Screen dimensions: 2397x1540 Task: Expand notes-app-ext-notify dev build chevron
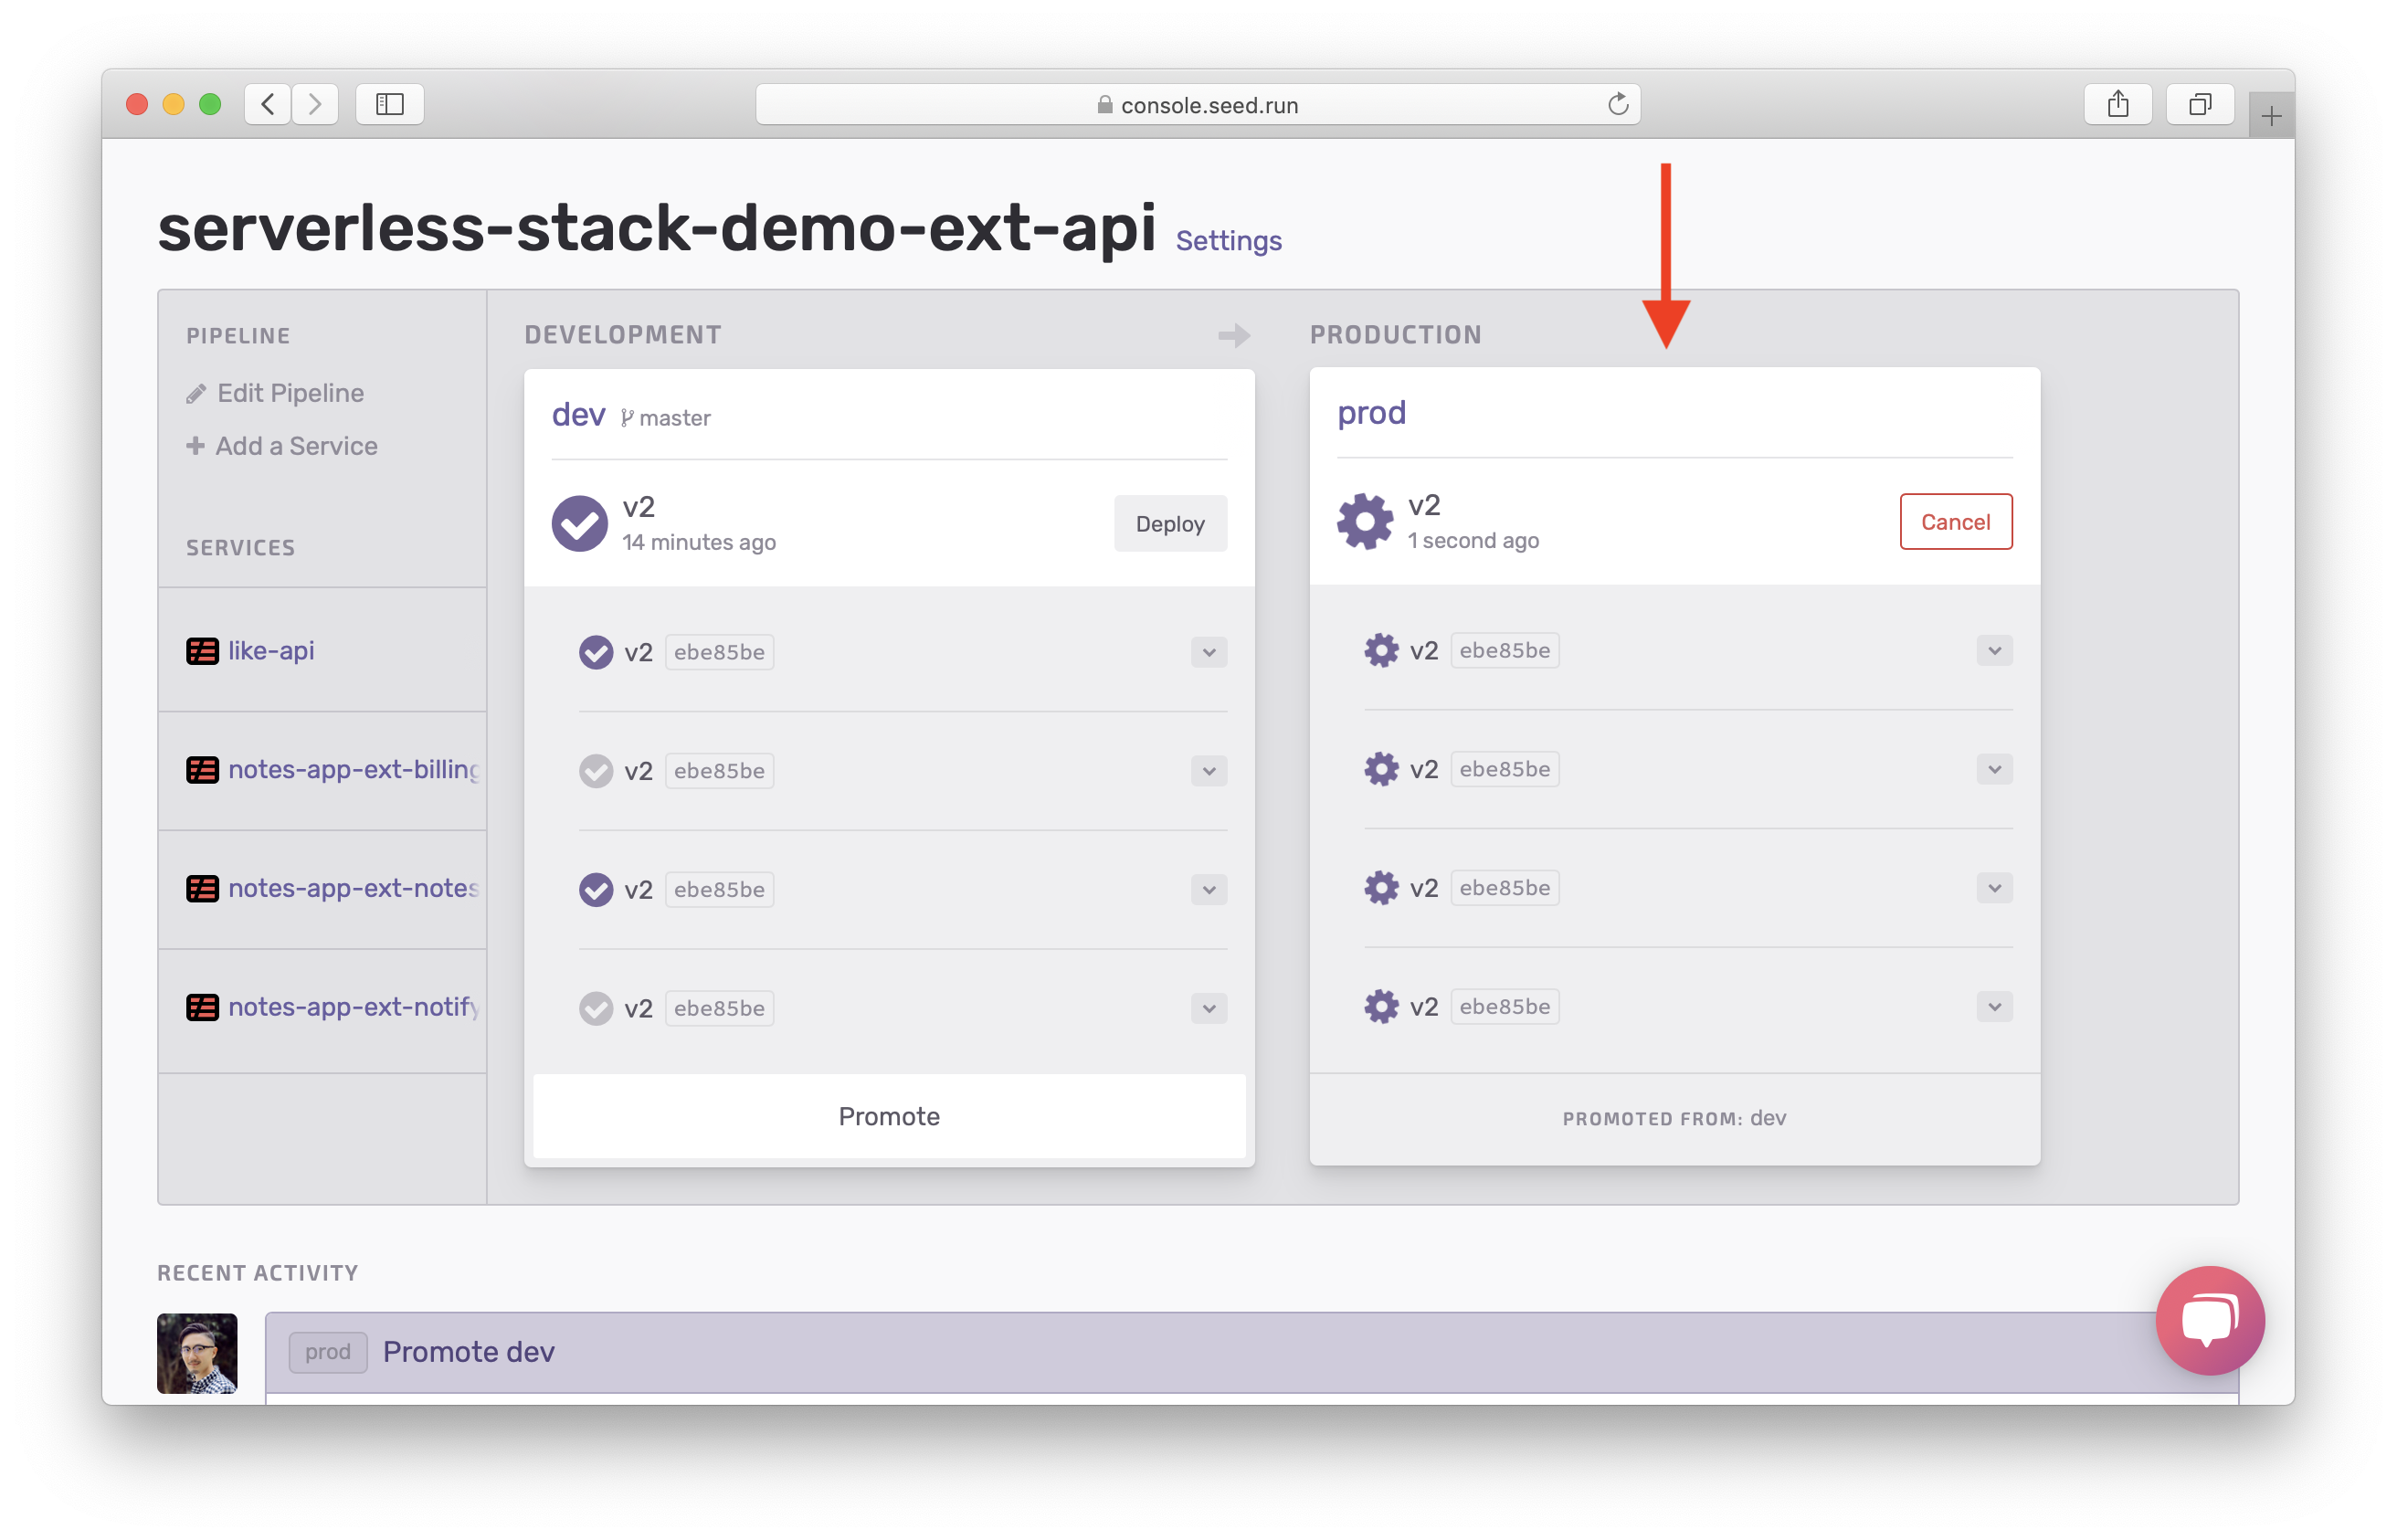coord(1208,1009)
